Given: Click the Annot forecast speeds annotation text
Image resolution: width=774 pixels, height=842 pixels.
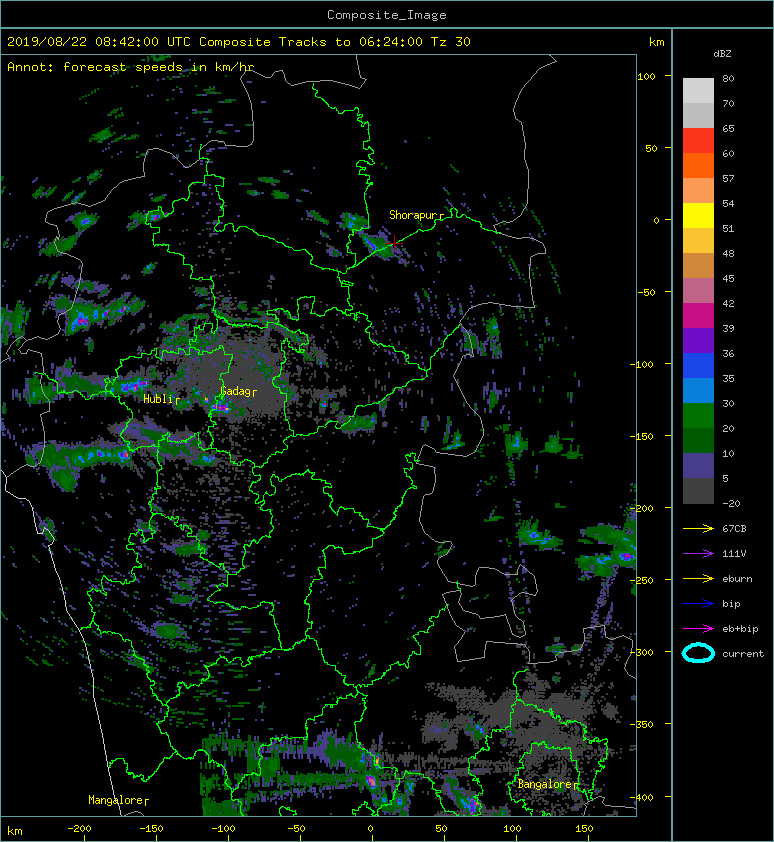Looking at the screenshot, I should (x=131, y=67).
